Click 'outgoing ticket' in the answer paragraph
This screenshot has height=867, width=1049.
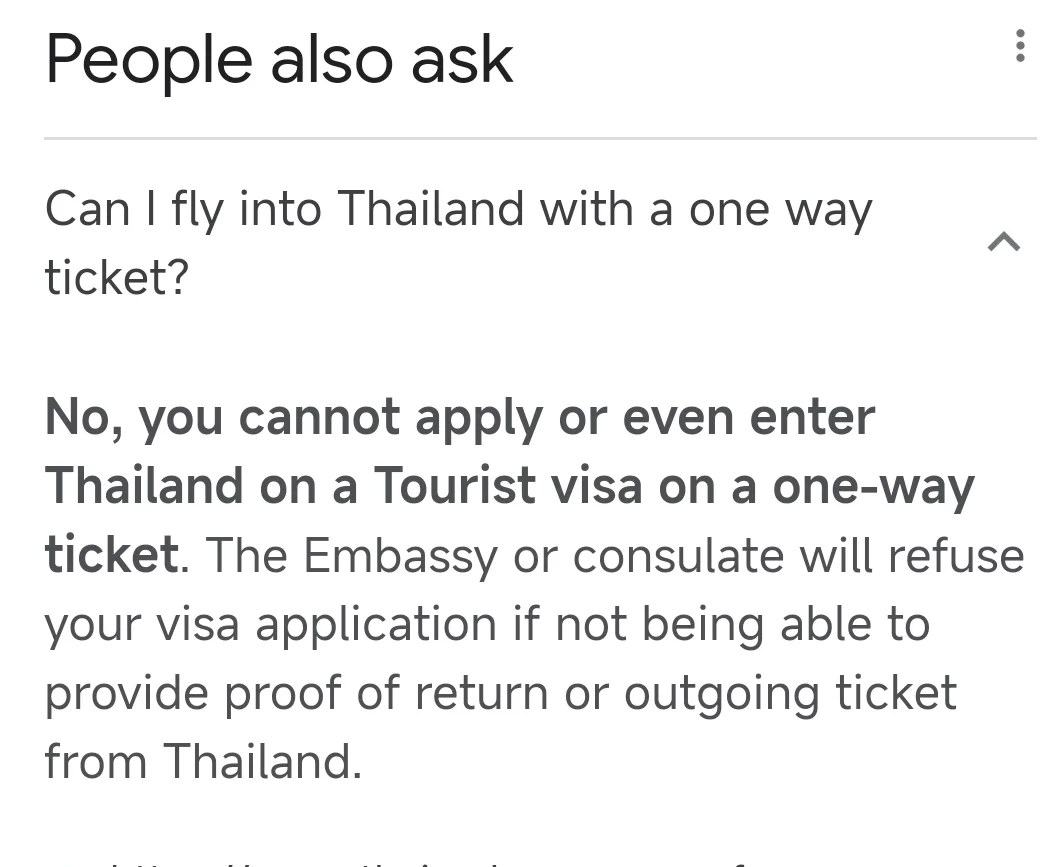pos(790,694)
